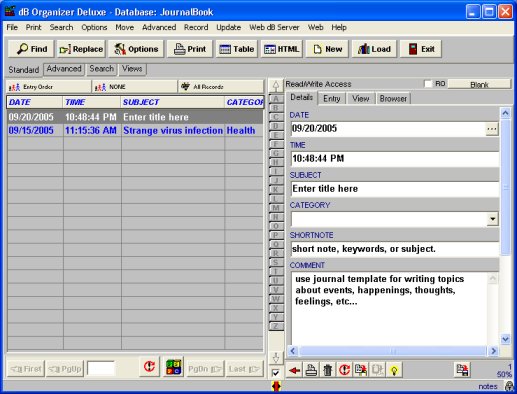
Task: Save the record using the disk icon
Action: coord(462,369)
